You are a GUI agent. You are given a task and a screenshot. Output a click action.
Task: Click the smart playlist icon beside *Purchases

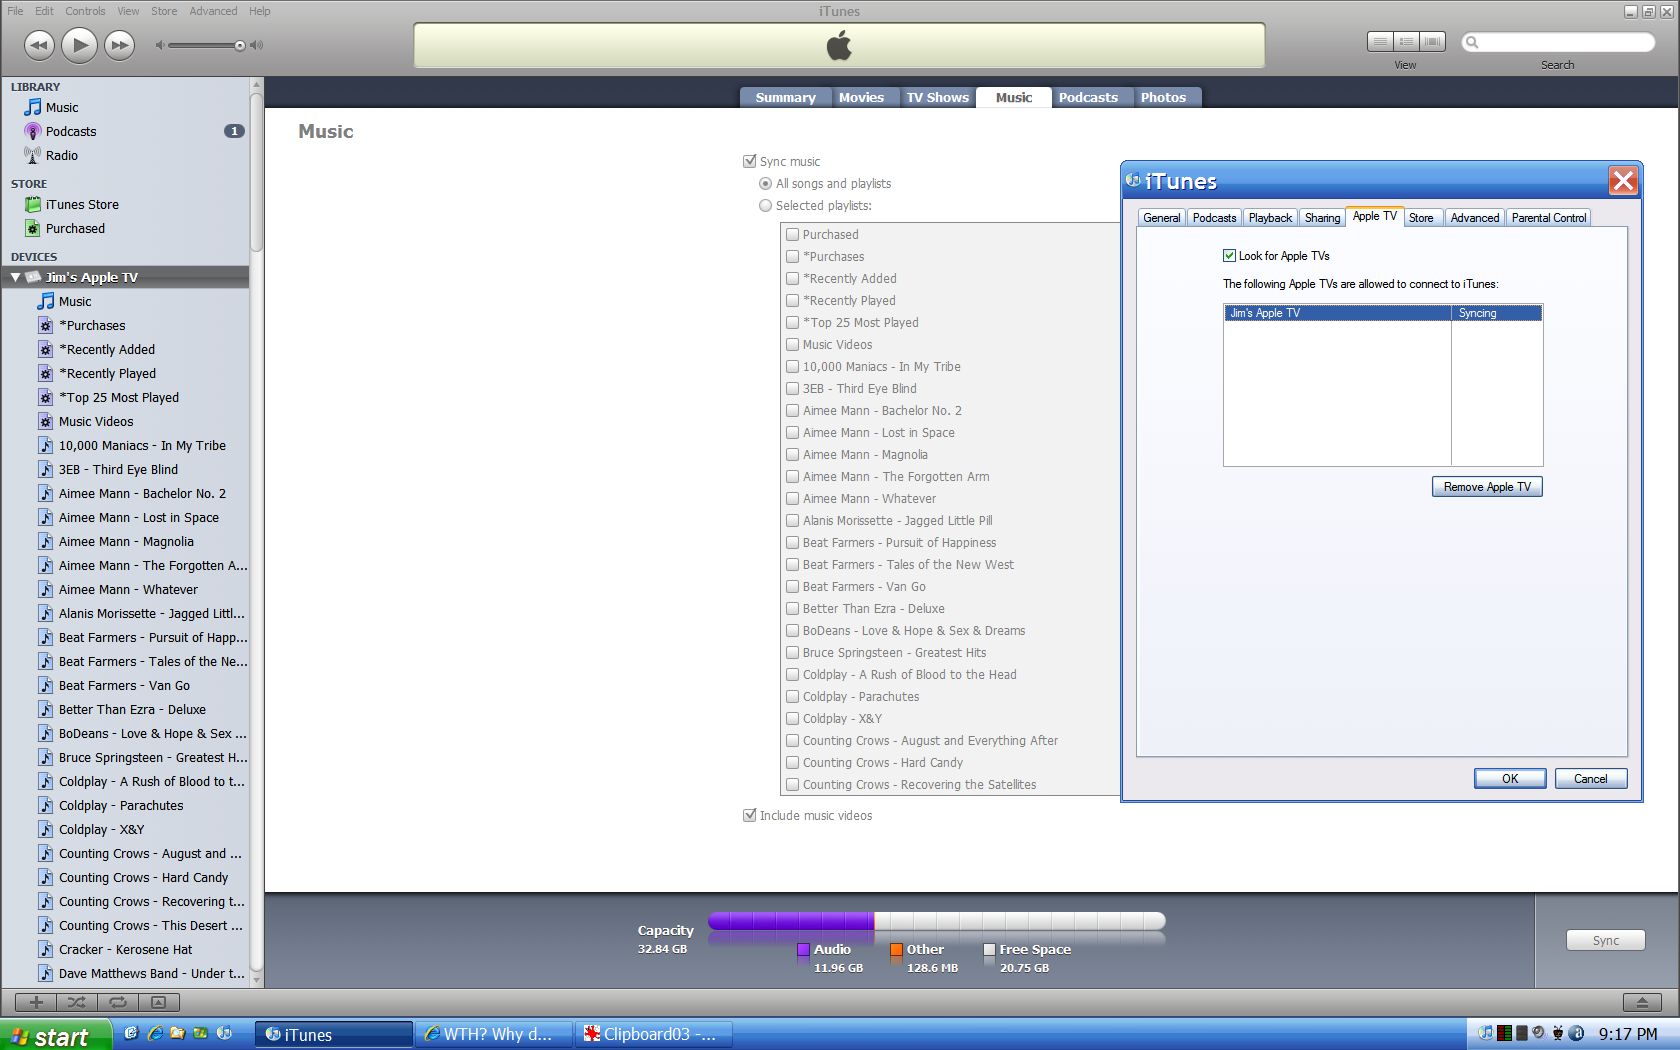pyautogui.click(x=46, y=325)
